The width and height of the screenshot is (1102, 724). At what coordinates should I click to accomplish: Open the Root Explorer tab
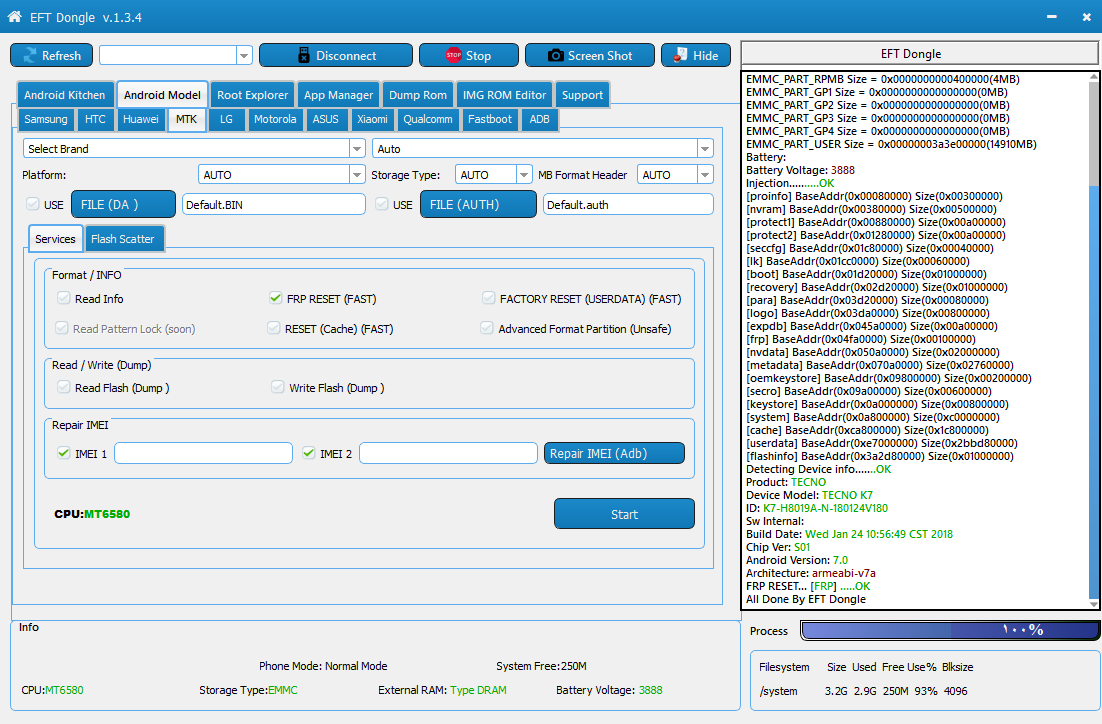pos(252,95)
